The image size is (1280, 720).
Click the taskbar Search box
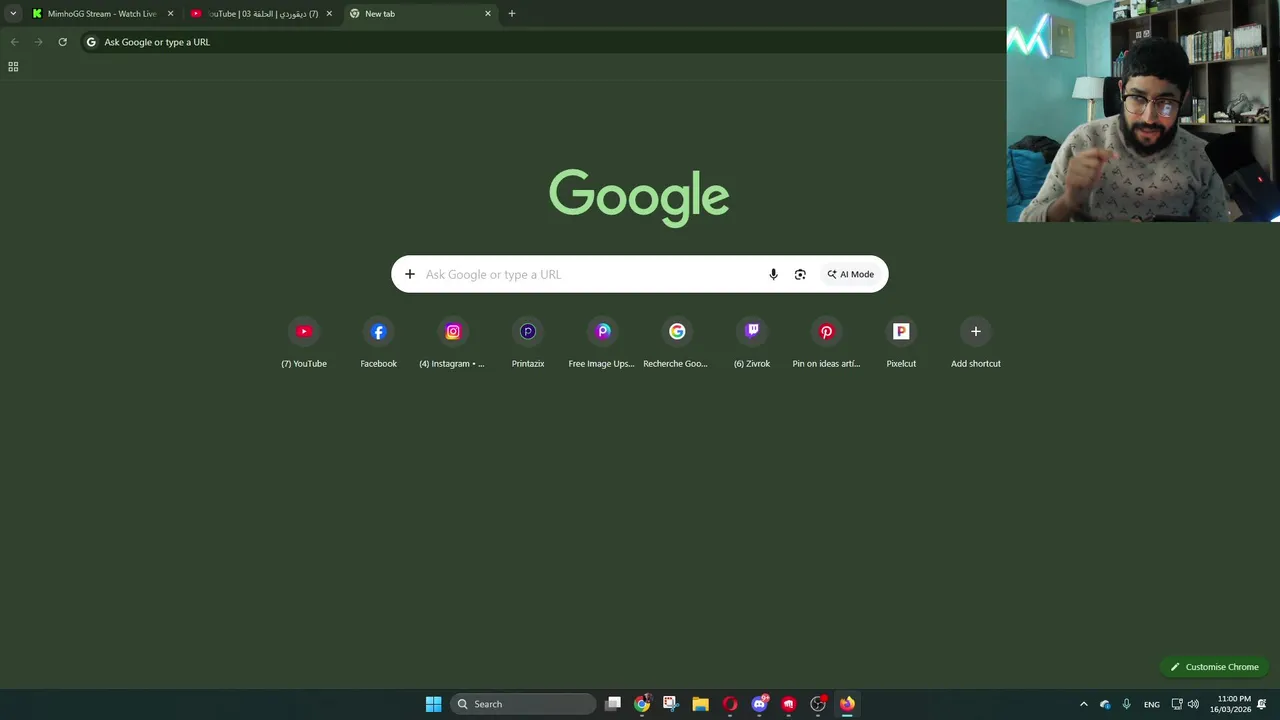pos(523,704)
